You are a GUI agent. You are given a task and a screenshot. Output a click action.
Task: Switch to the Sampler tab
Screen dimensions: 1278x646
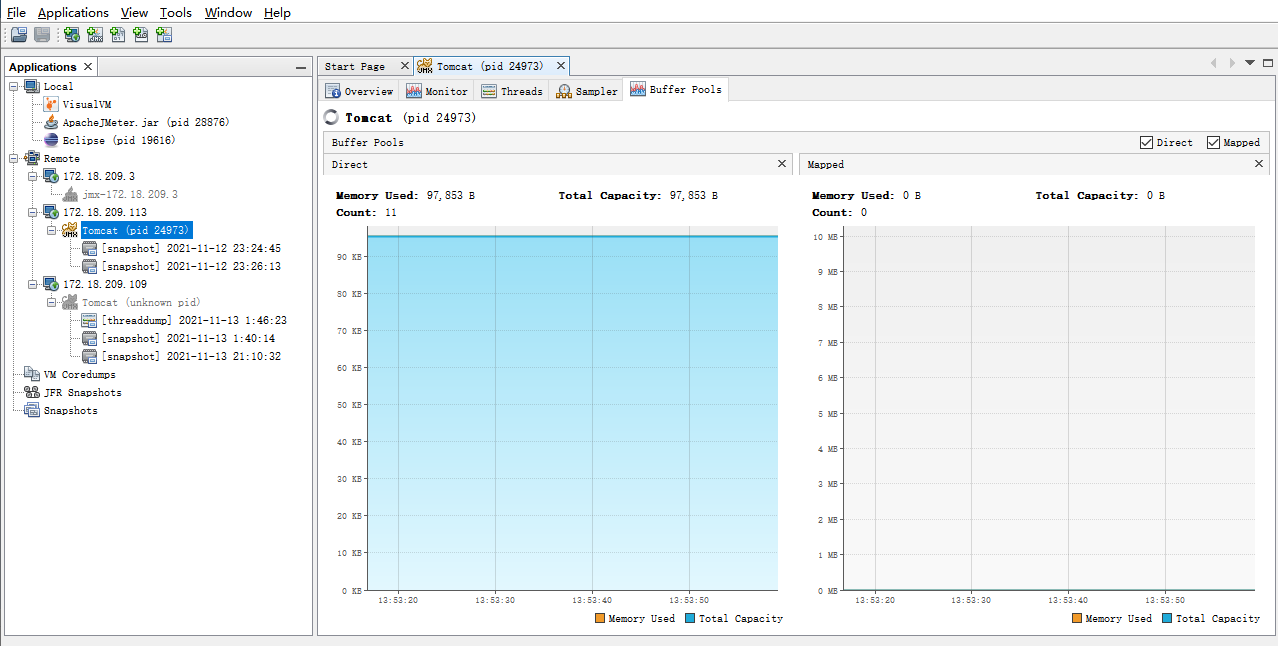(587, 91)
